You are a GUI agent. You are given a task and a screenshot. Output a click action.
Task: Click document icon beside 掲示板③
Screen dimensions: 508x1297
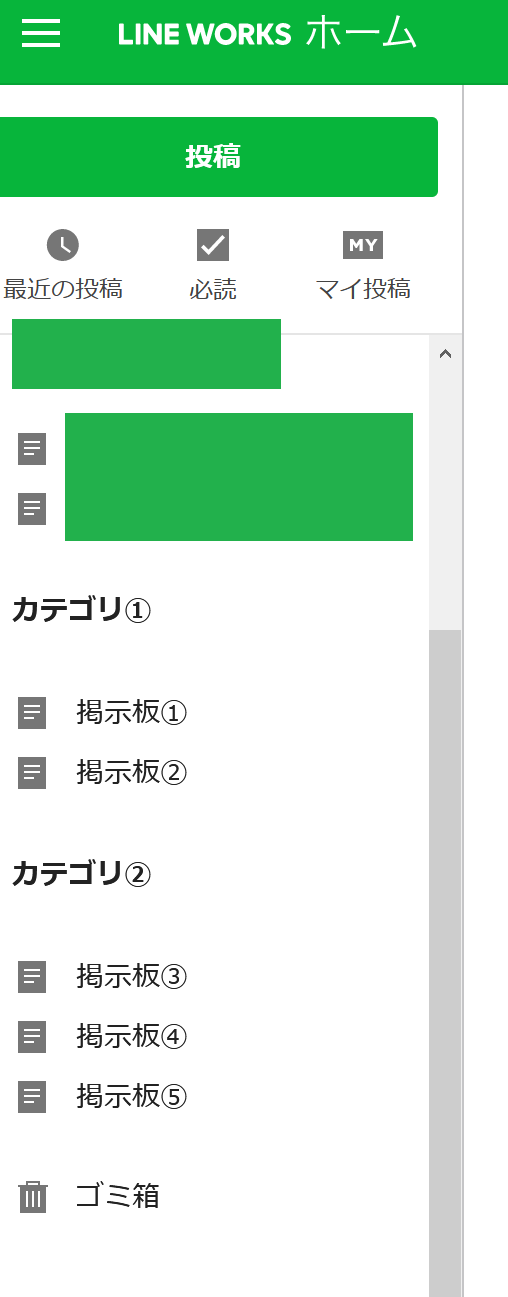(32, 976)
